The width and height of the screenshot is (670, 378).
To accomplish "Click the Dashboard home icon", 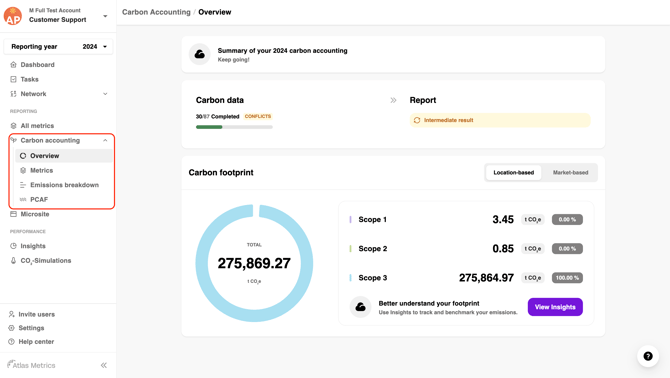I will pos(13,64).
